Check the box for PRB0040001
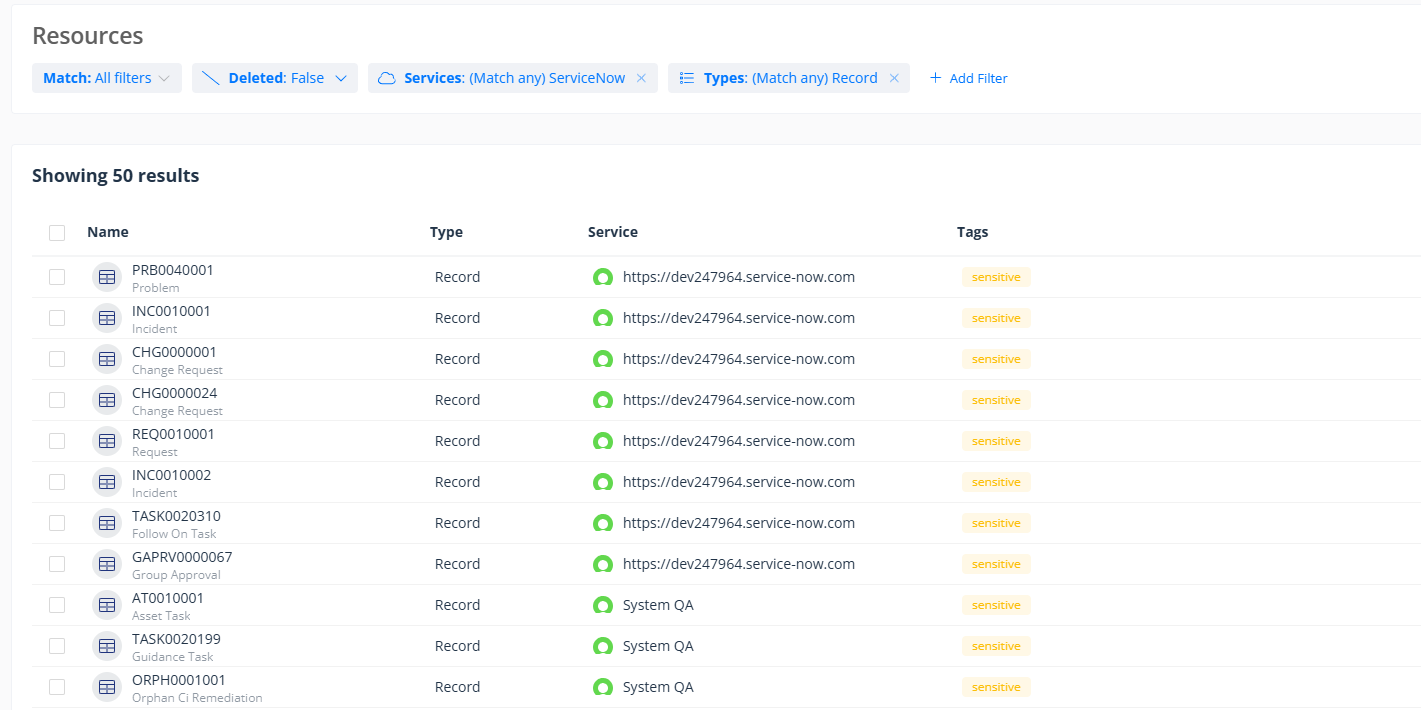This screenshot has height=710, width=1421. tap(57, 277)
